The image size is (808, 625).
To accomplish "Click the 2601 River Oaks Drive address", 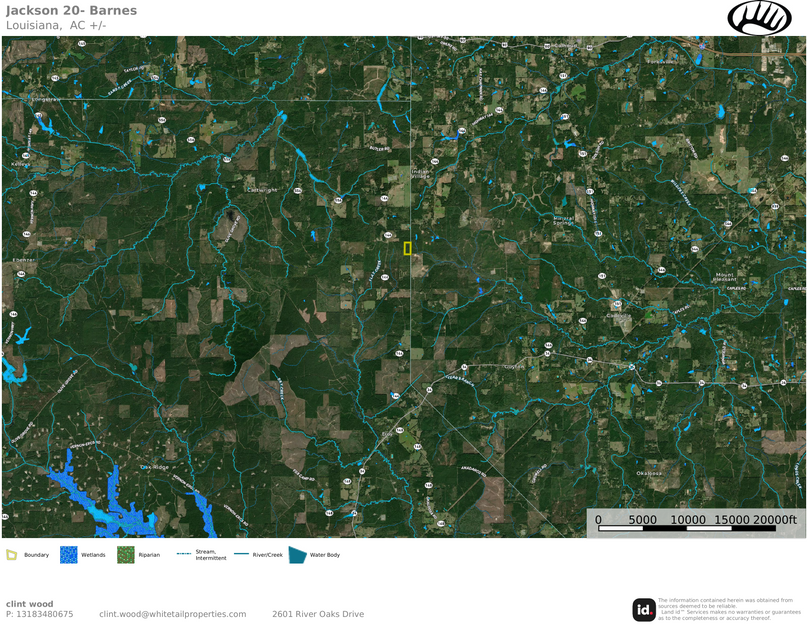I will coord(318,614).
